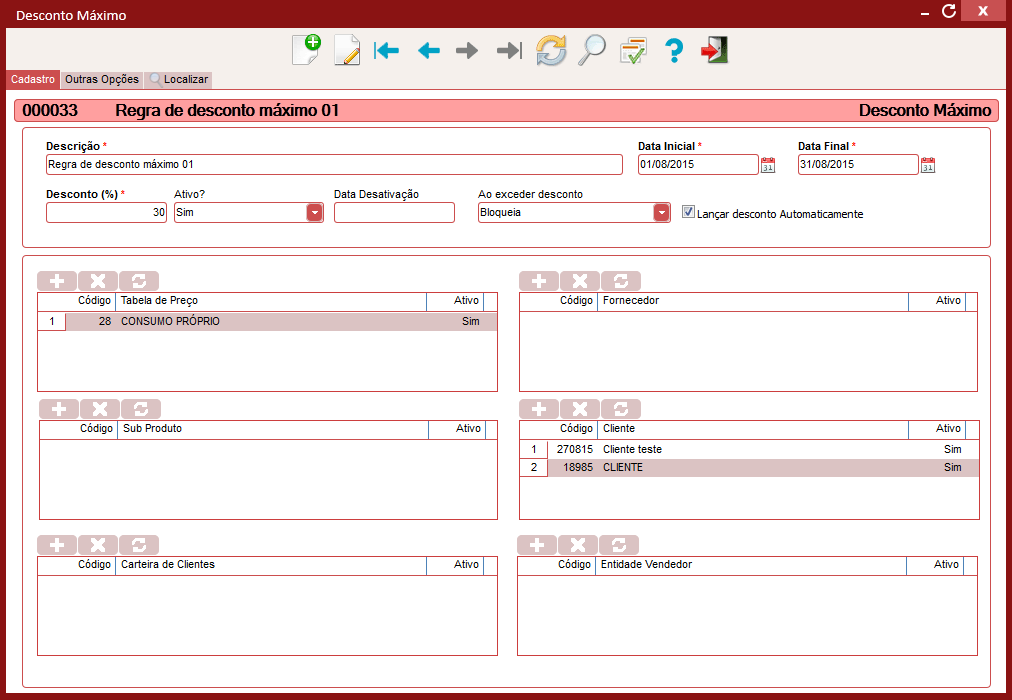Select the Cliente teste row
Image resolution: width=1012 pixels, height=700 pixels.
tap(749, 449)
